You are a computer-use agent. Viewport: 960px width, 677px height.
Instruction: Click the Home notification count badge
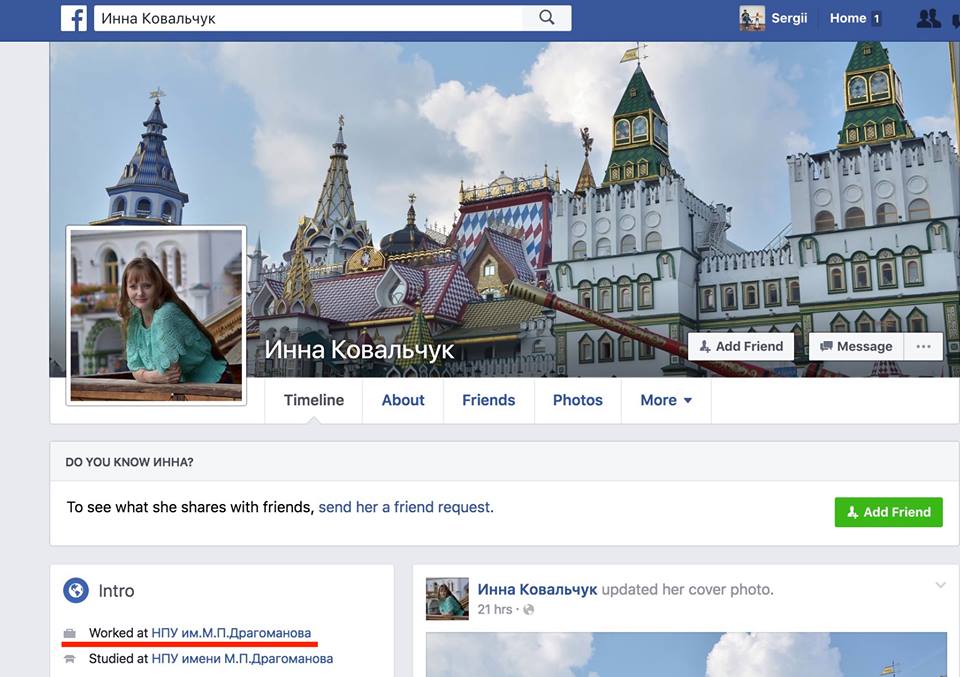point(877,19)
